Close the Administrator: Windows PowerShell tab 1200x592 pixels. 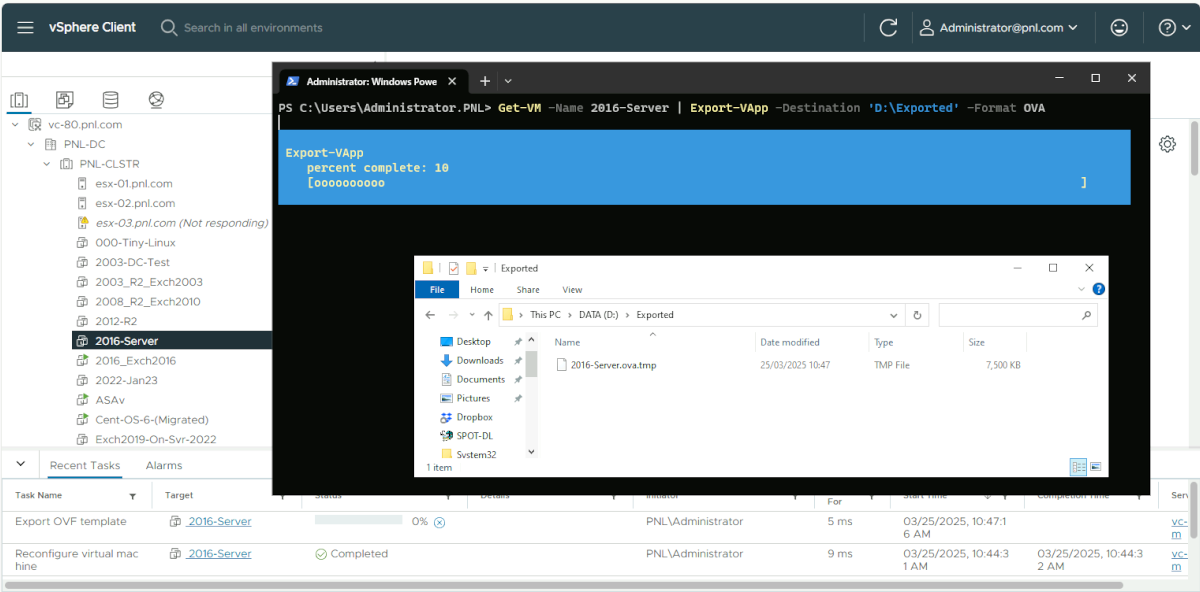coord(452,81)
